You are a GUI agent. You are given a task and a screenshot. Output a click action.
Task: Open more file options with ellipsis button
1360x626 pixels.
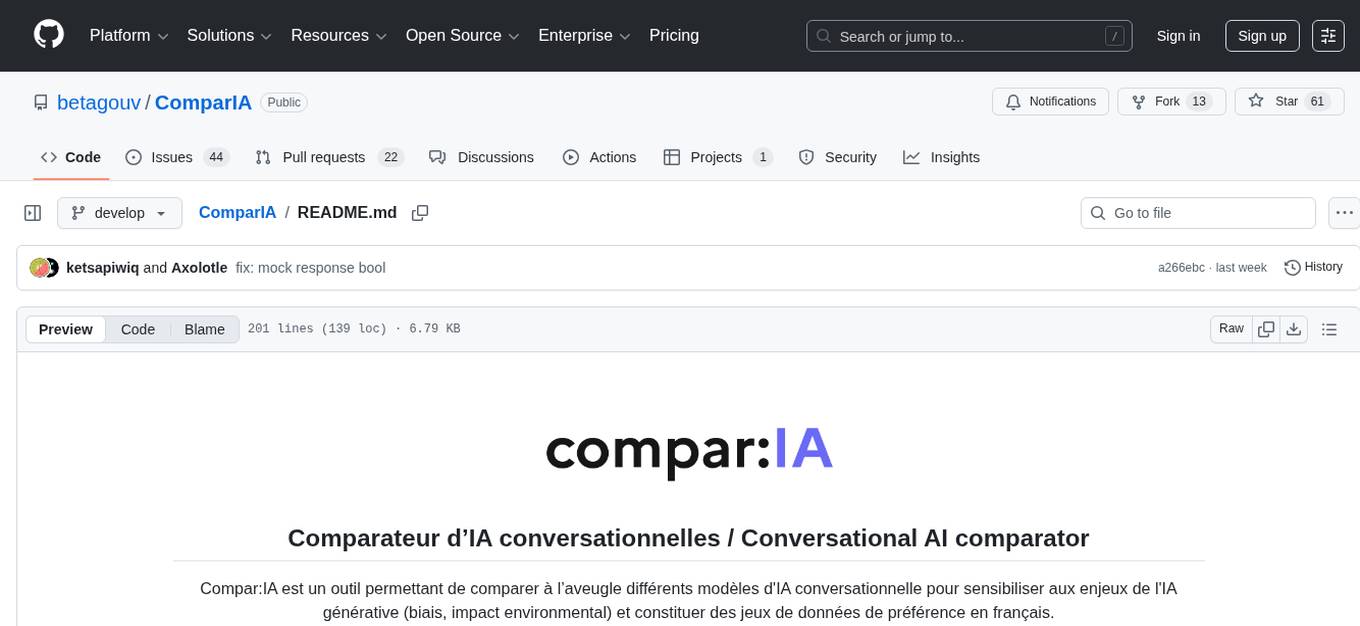1344,212
